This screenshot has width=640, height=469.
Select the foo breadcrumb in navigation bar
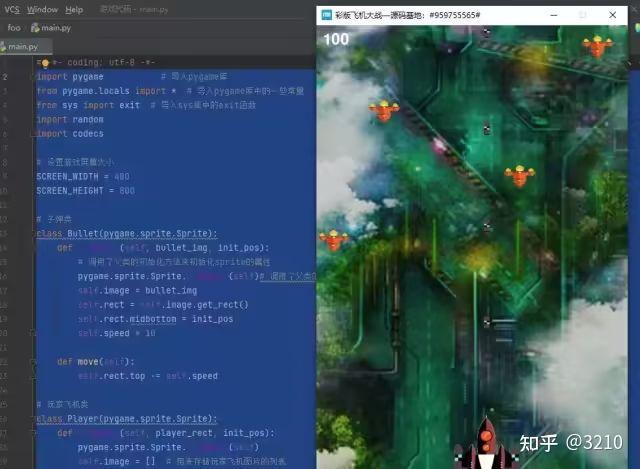click(x=14, y=28)
